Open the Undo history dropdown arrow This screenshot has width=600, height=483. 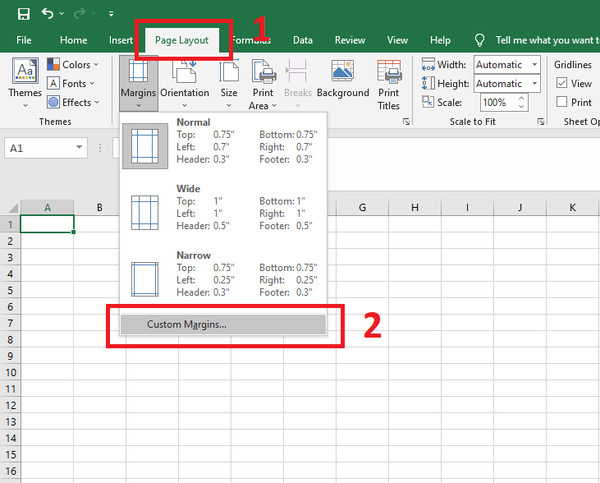[62, 14]
